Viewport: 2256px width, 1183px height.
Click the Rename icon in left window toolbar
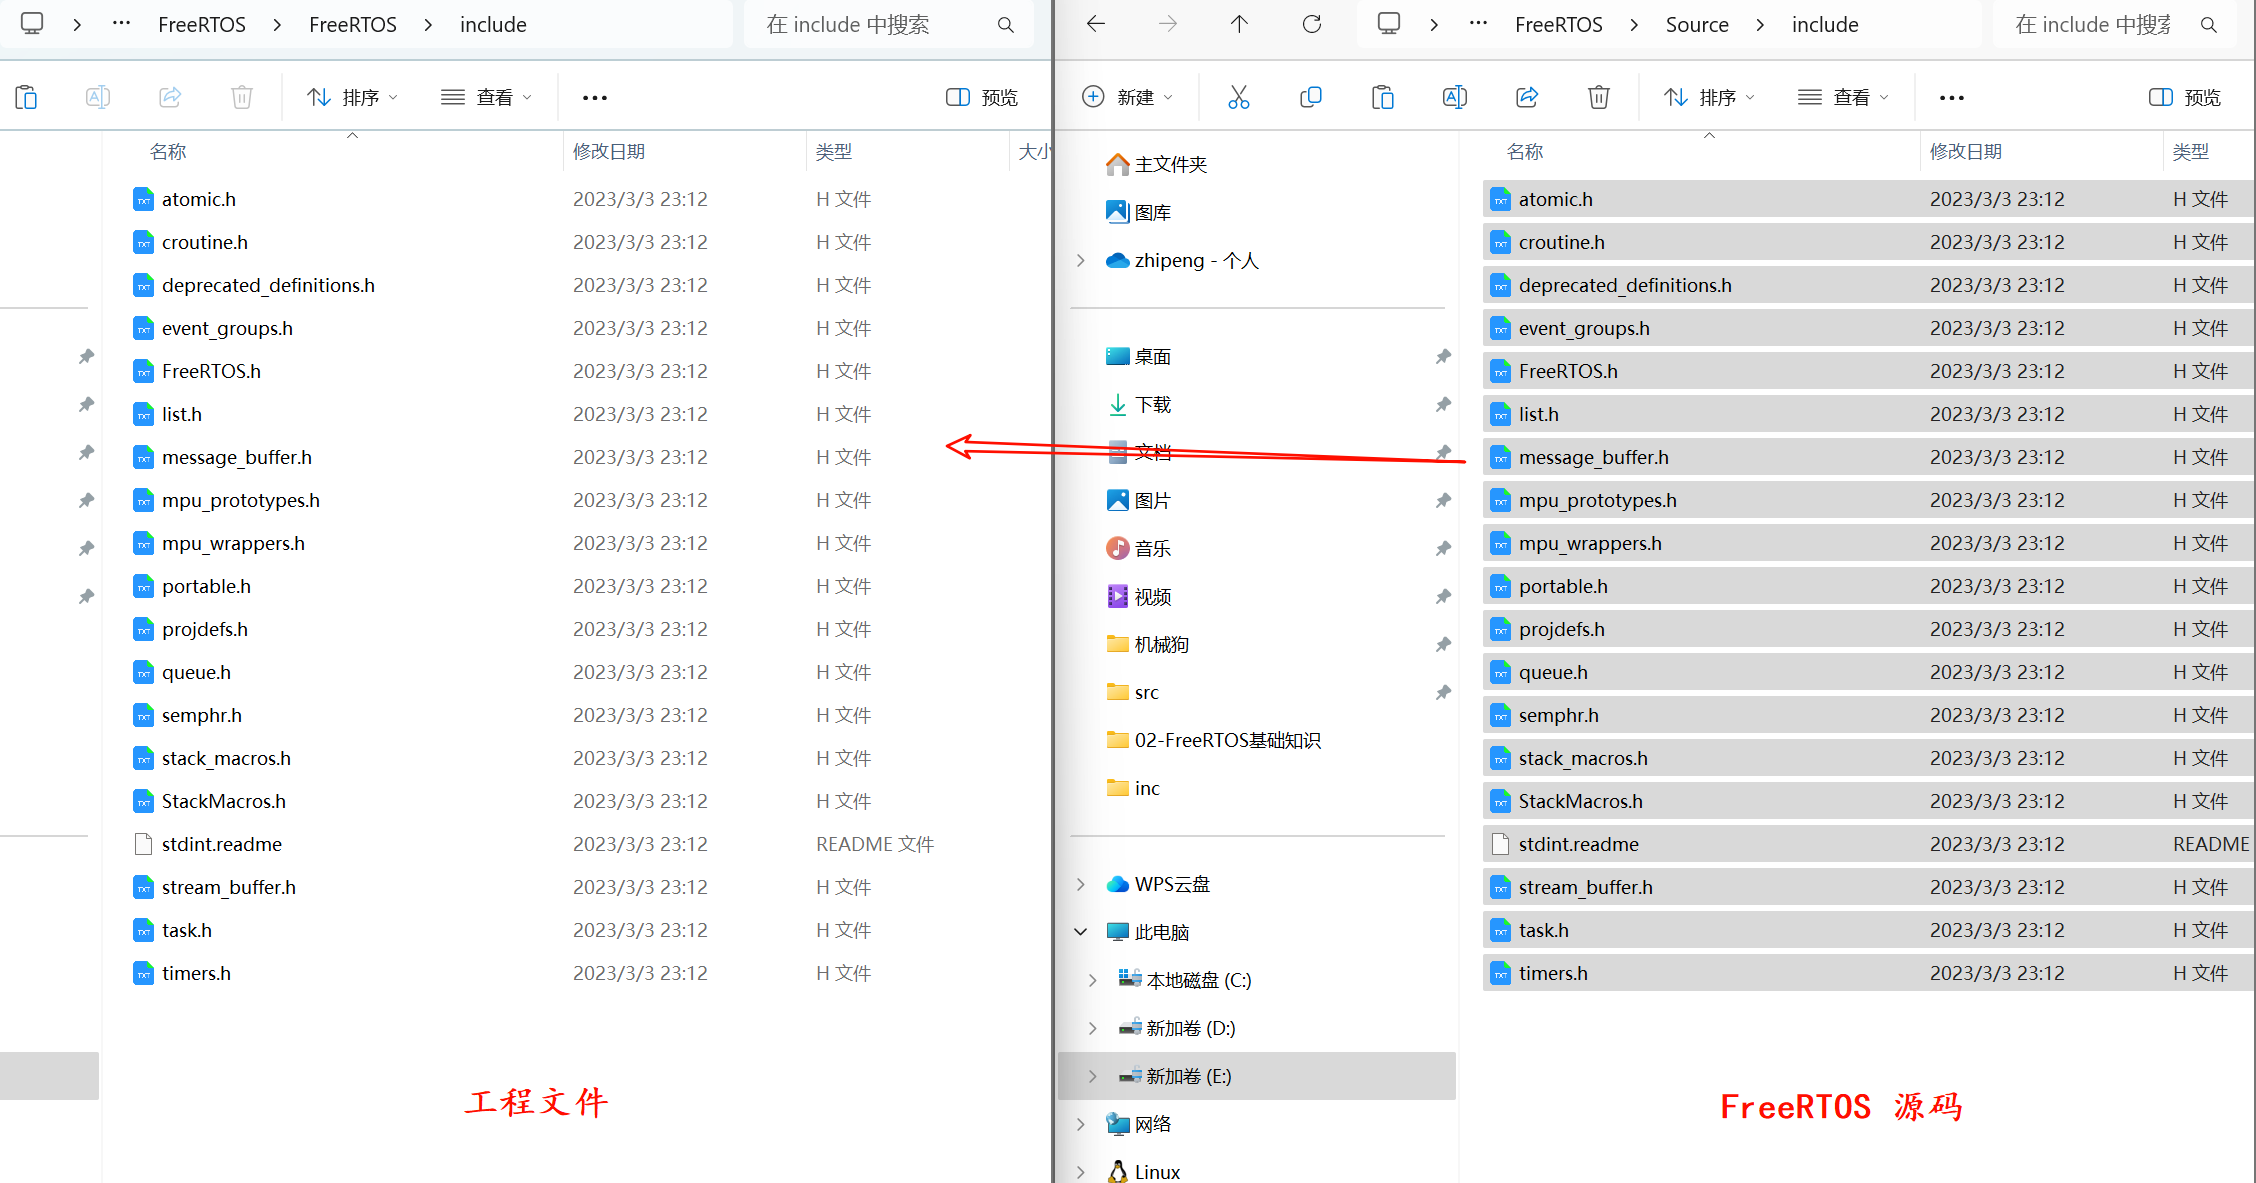pyautogui.click(x=98, y=97)
